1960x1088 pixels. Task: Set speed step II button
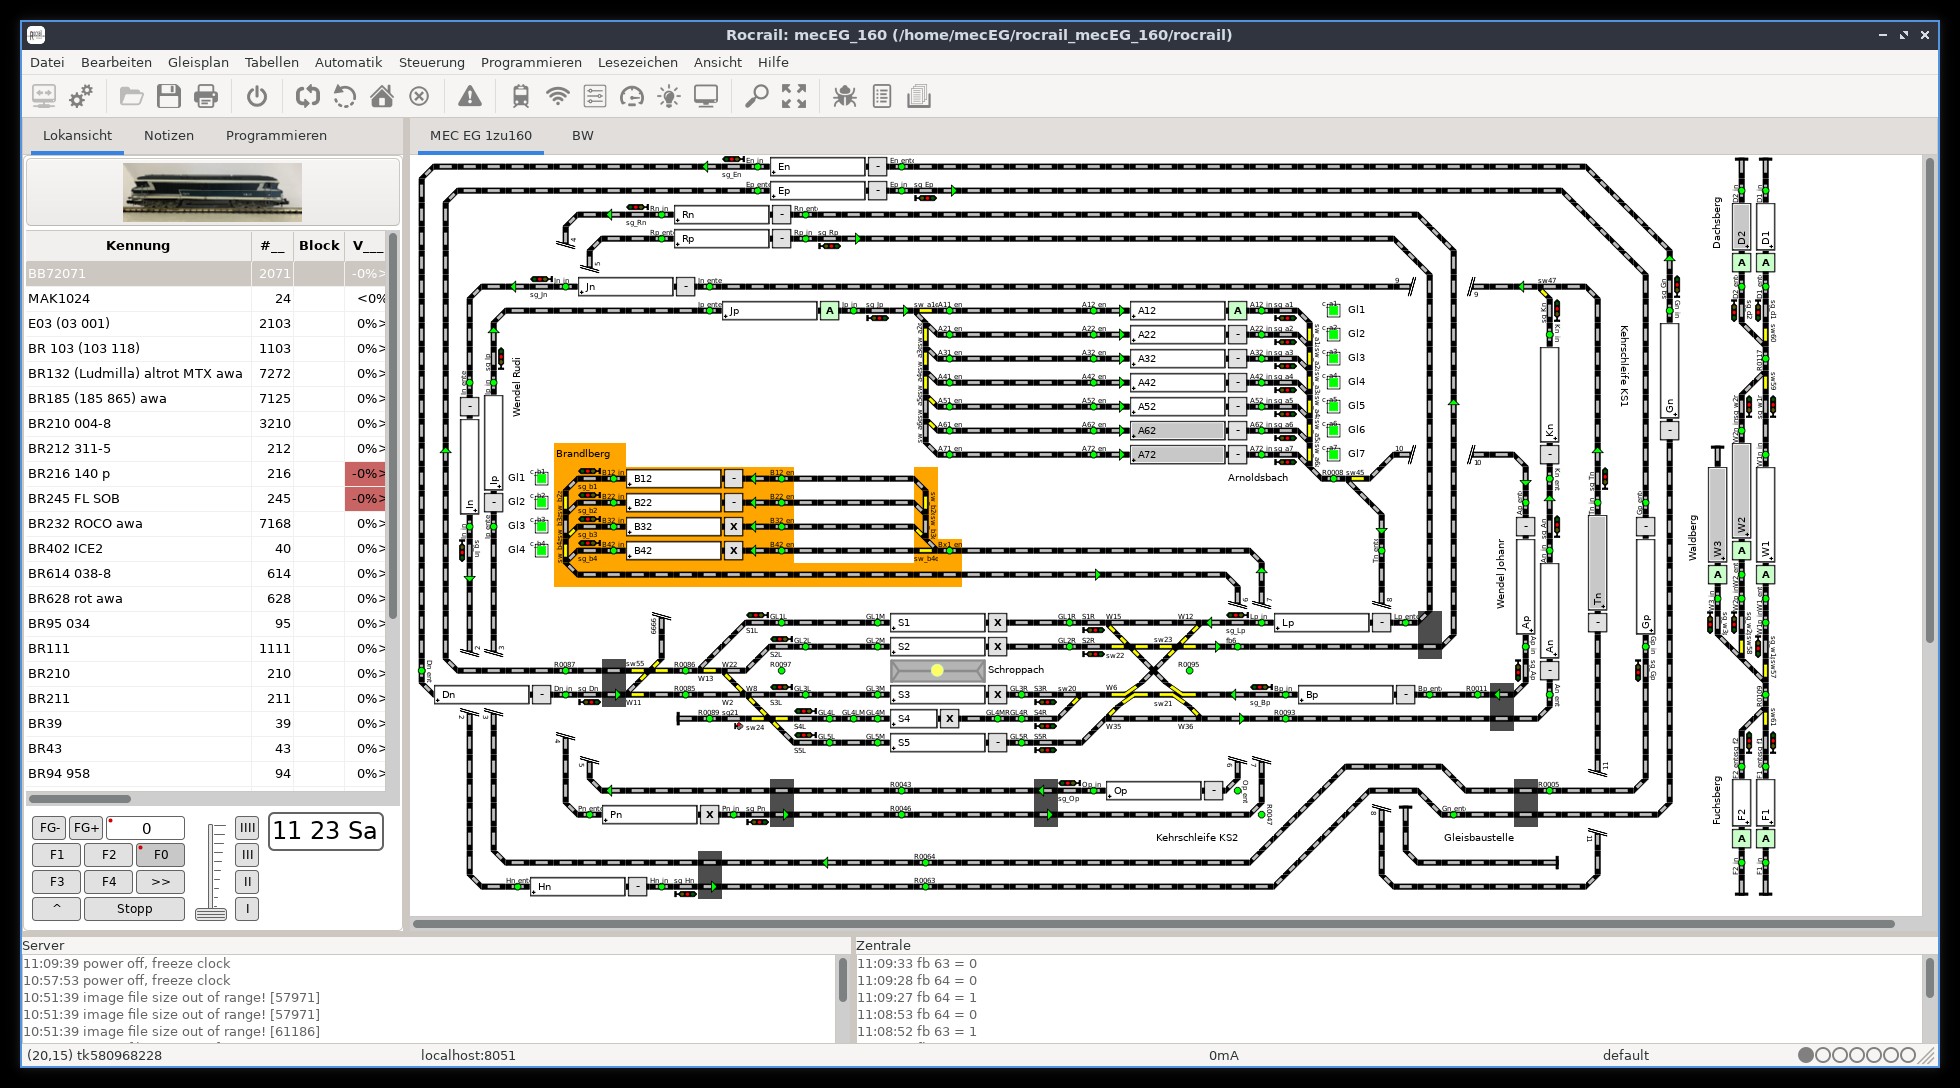click(247, 882)
